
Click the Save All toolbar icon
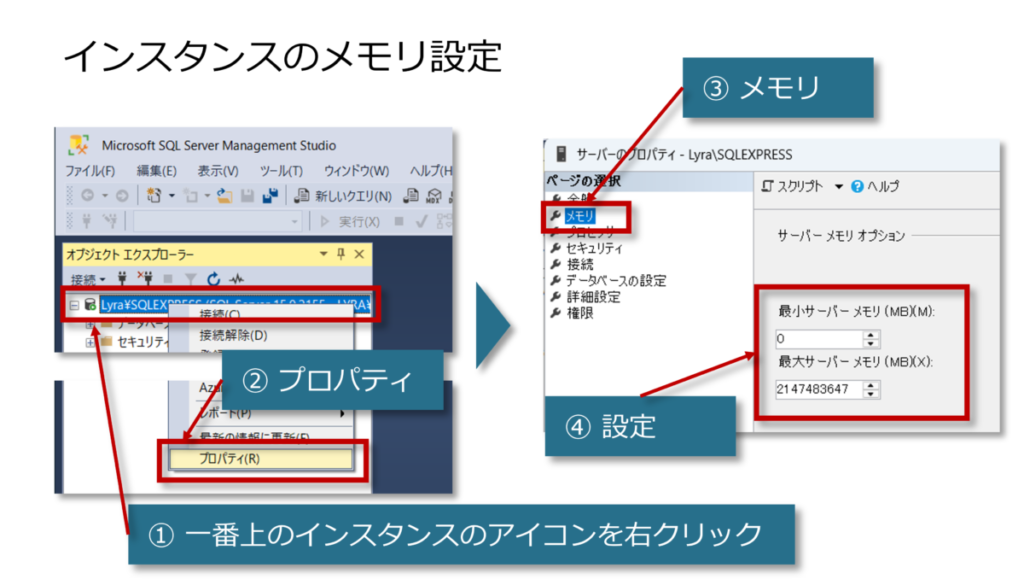tap(269, 196)
